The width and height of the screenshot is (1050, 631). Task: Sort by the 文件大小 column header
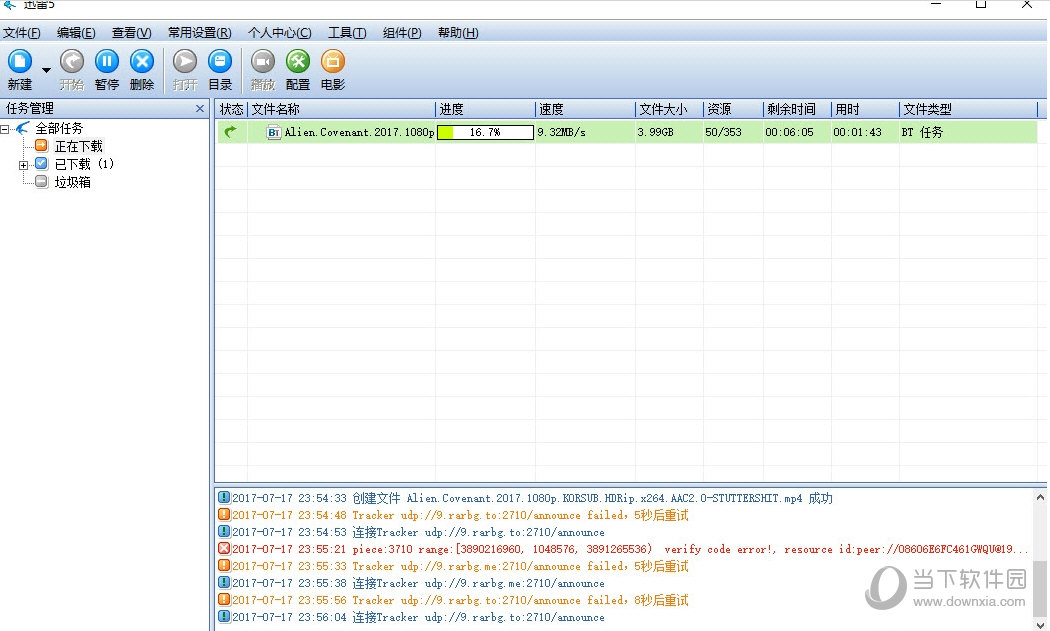pos(669,109)
